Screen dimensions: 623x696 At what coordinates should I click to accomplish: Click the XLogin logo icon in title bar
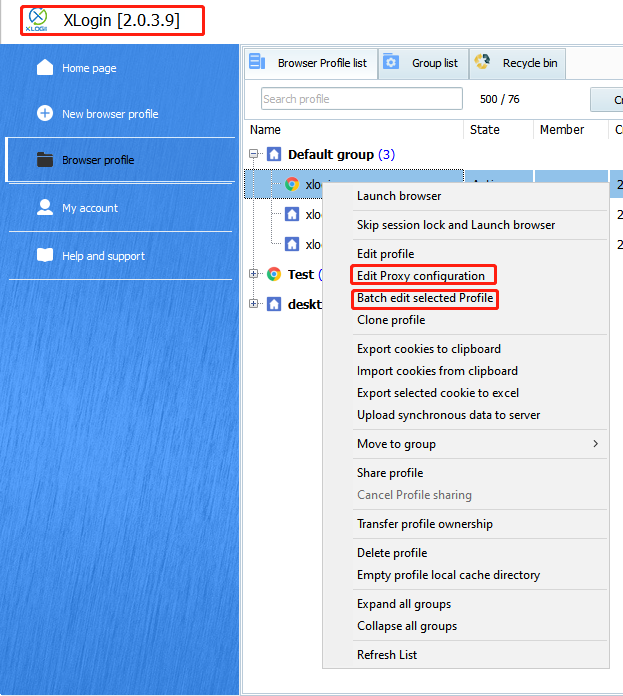[x=37, y=20]
